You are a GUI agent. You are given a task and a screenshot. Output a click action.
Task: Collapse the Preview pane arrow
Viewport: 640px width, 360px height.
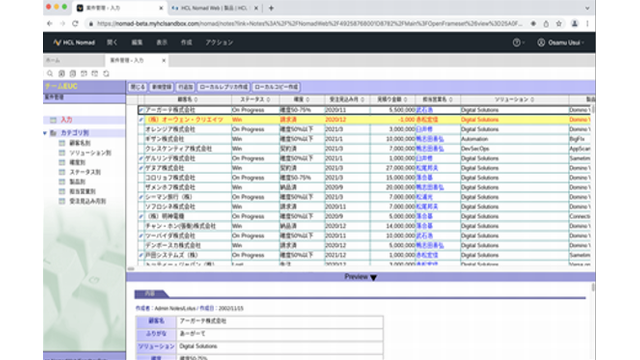373,277
